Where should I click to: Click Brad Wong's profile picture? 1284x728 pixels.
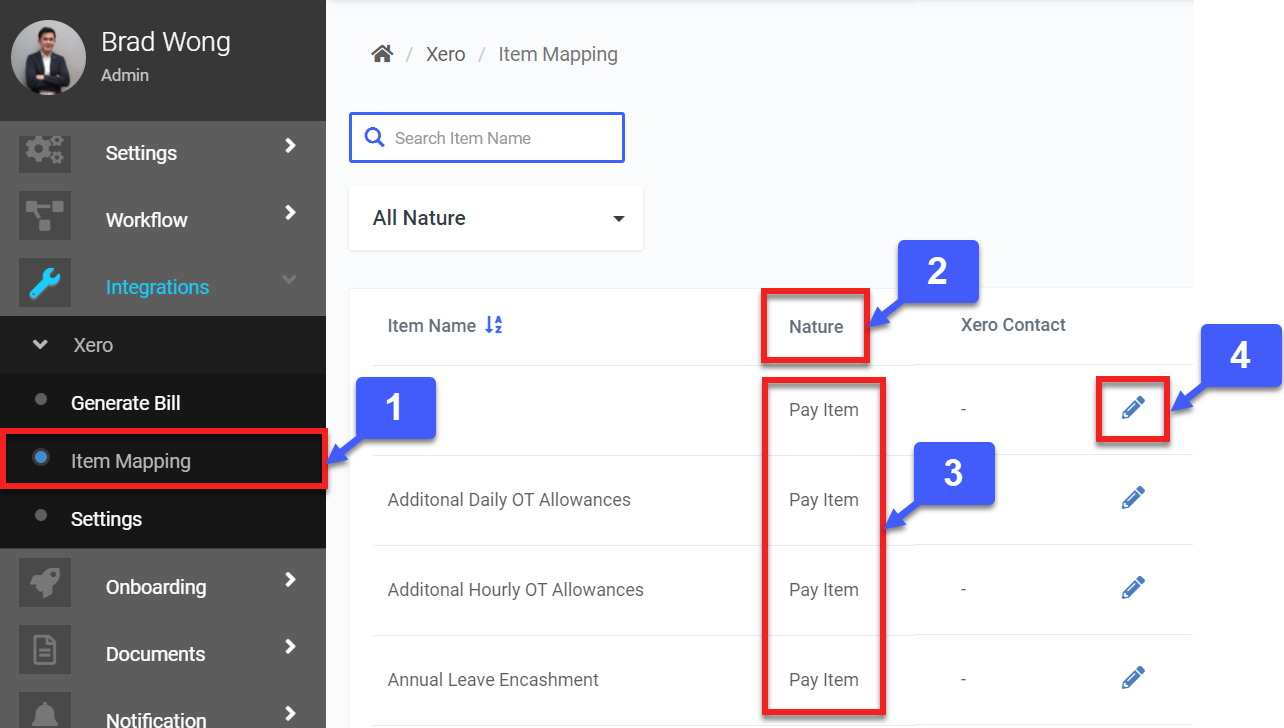click(x=48, y=58)
